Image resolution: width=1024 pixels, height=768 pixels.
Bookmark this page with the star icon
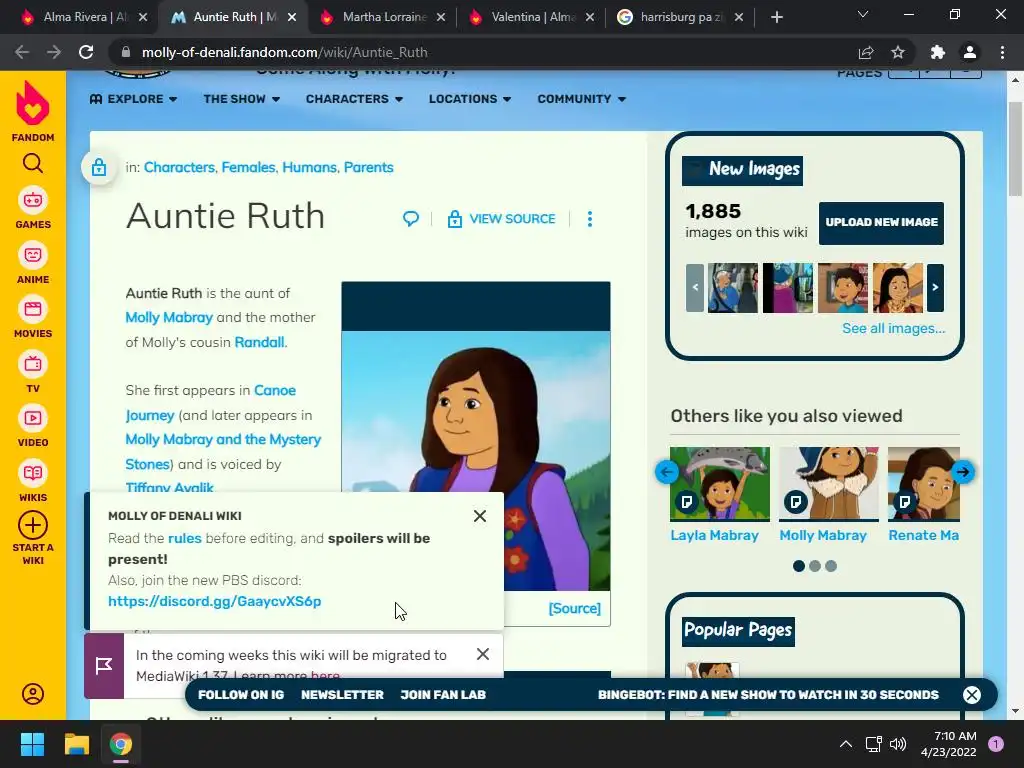tap(898, 52)
